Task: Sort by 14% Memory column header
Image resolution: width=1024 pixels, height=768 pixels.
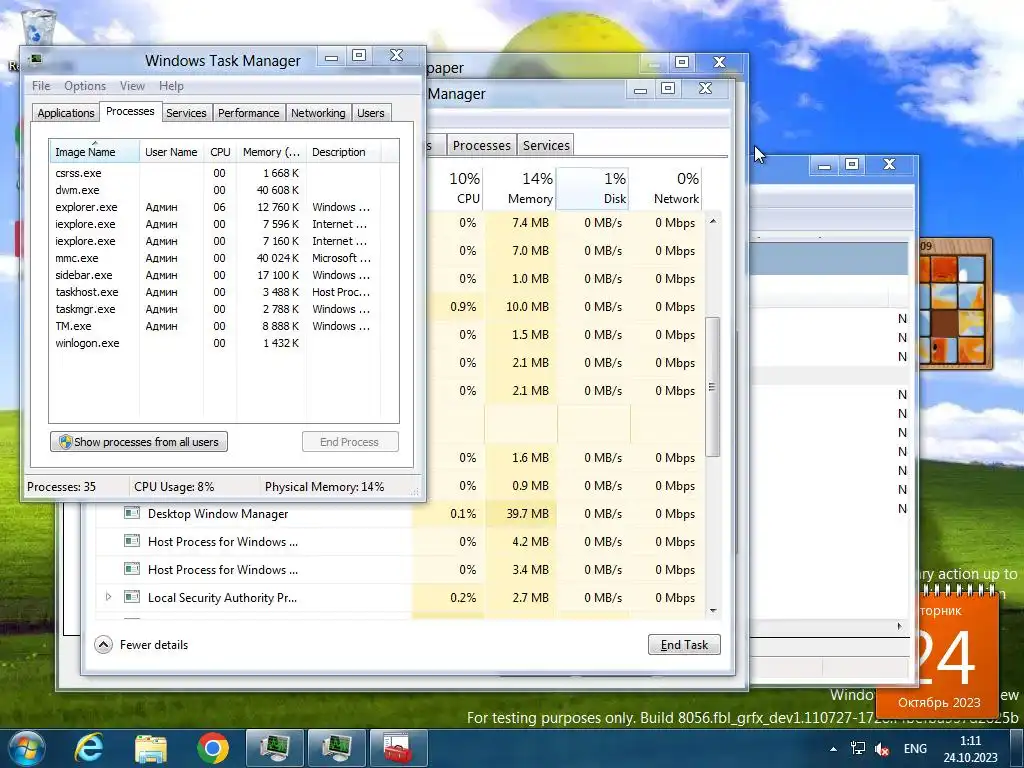Action: (x=520, y=188)
